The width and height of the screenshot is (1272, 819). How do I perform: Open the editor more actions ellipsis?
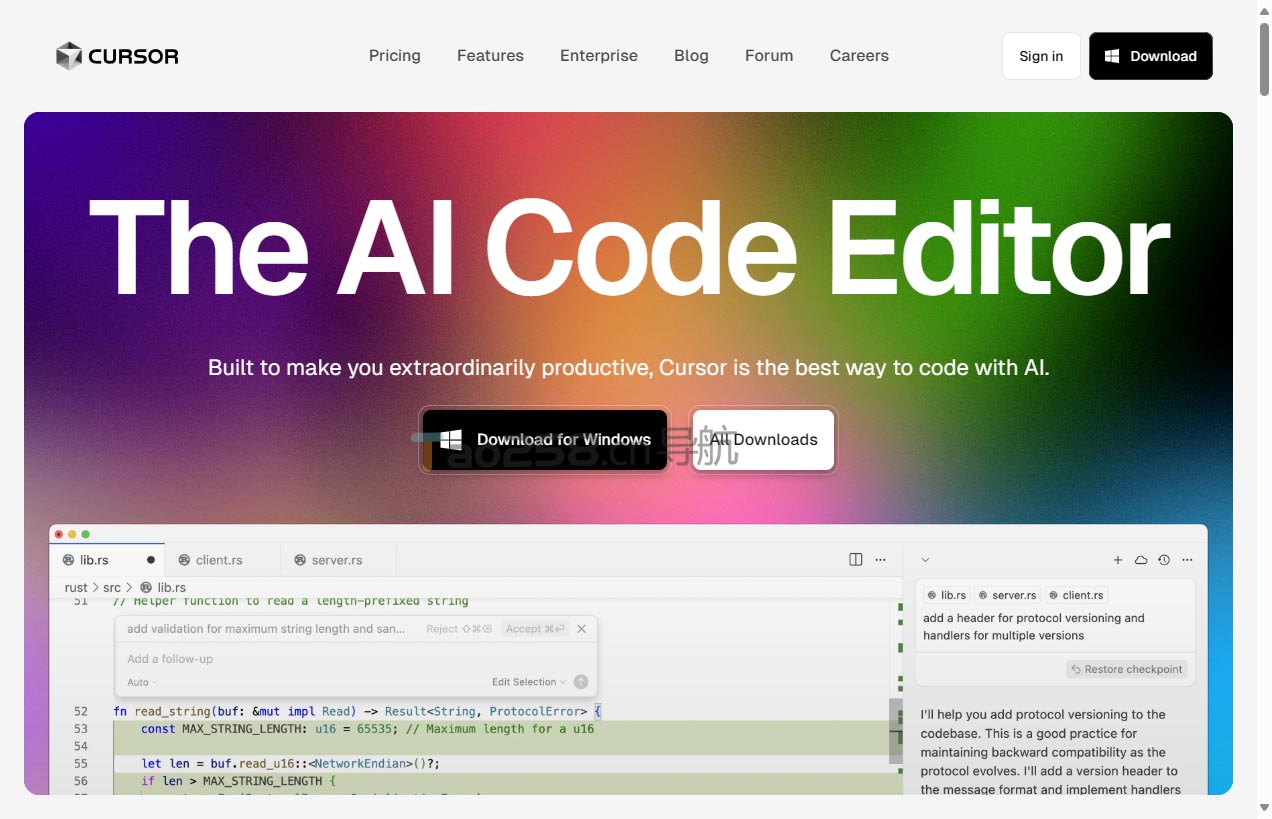click(880, 560)
